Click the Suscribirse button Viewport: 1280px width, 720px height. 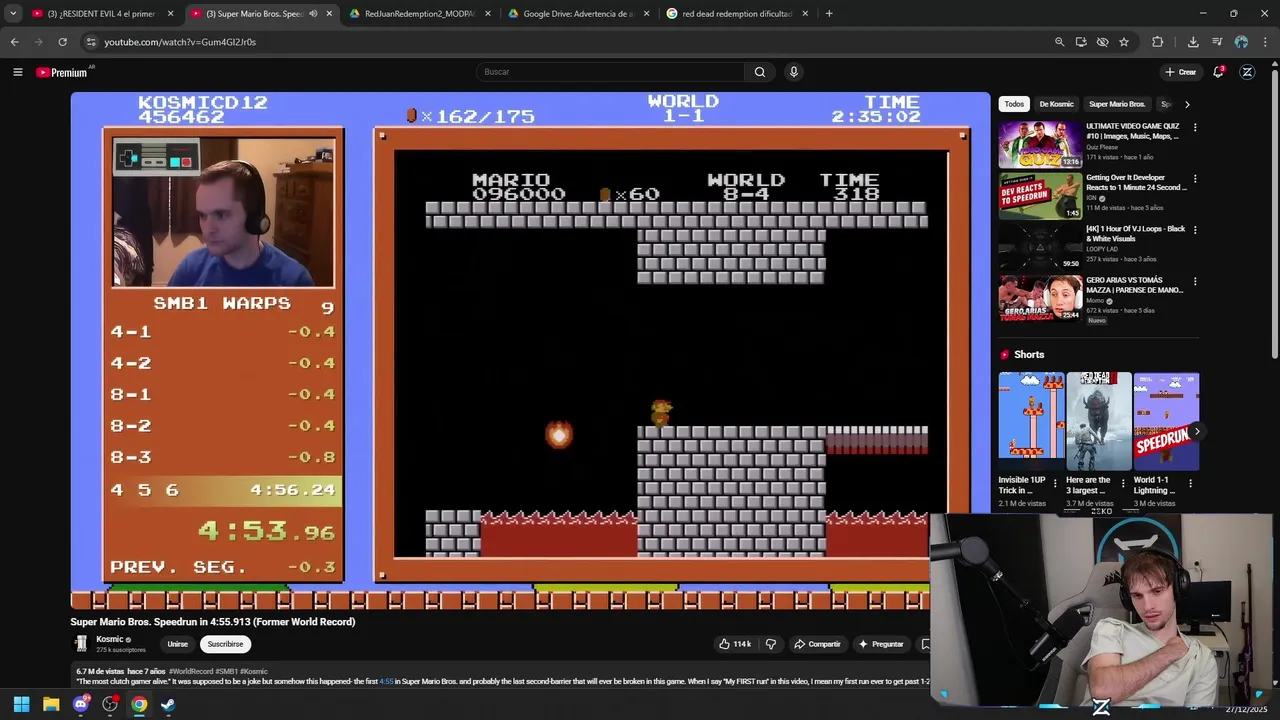click(x=225, y=644)
